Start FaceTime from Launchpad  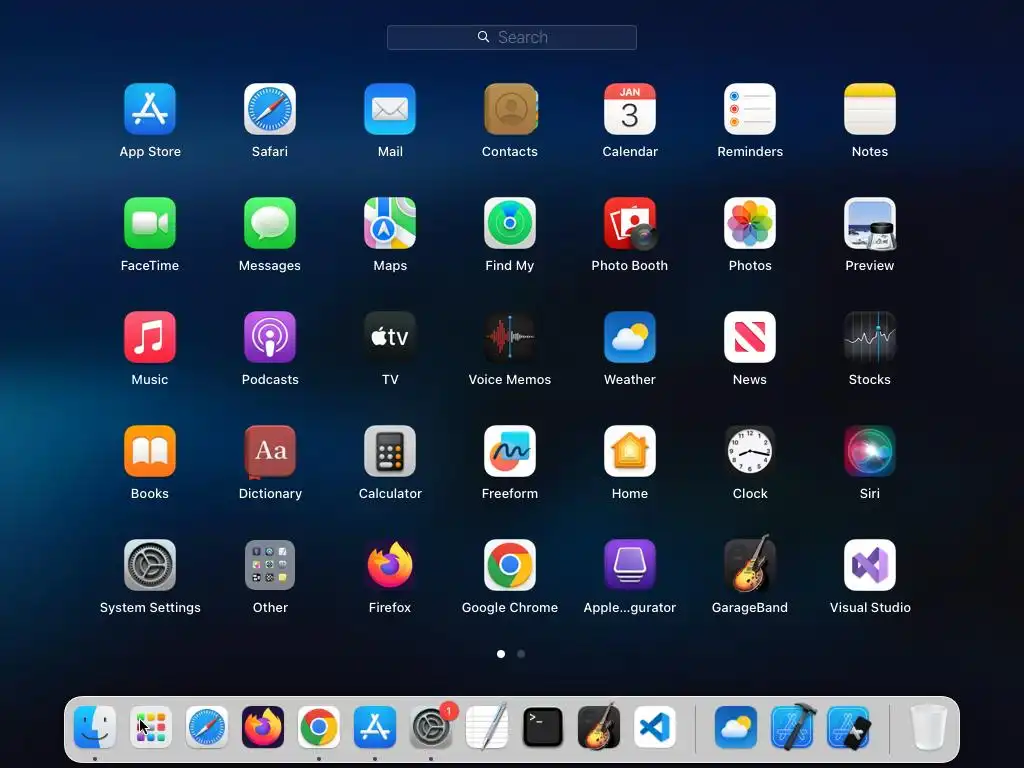click(x=150, y=223)
